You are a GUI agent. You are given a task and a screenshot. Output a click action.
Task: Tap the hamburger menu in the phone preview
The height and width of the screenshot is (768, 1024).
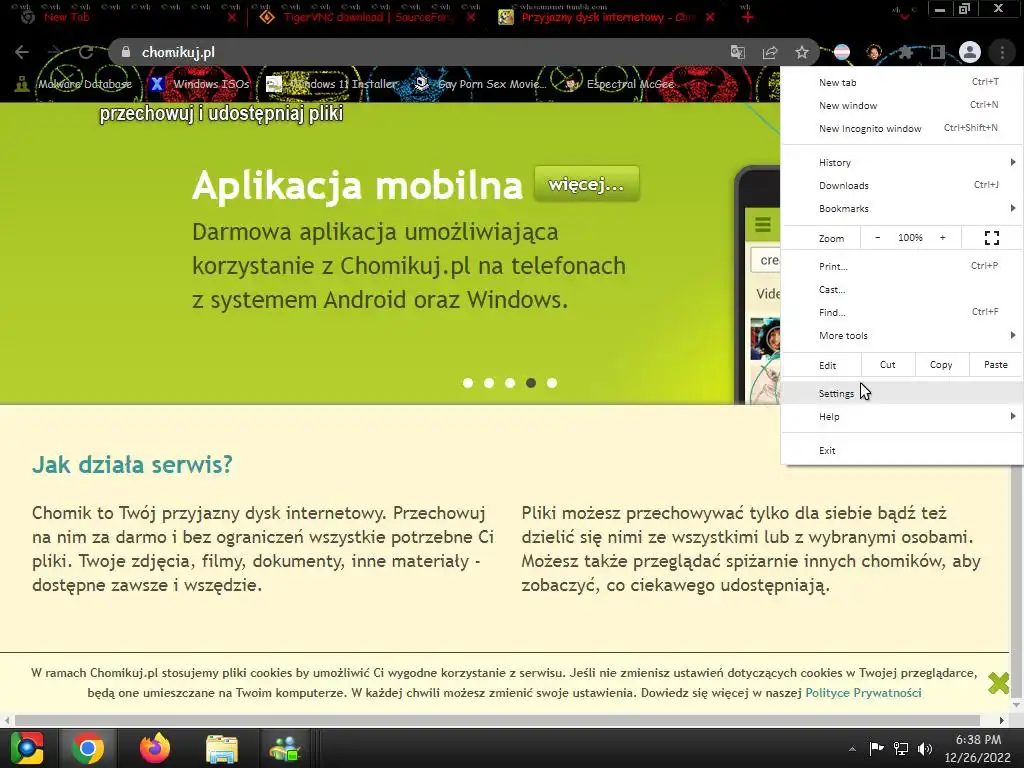point(763,225)
